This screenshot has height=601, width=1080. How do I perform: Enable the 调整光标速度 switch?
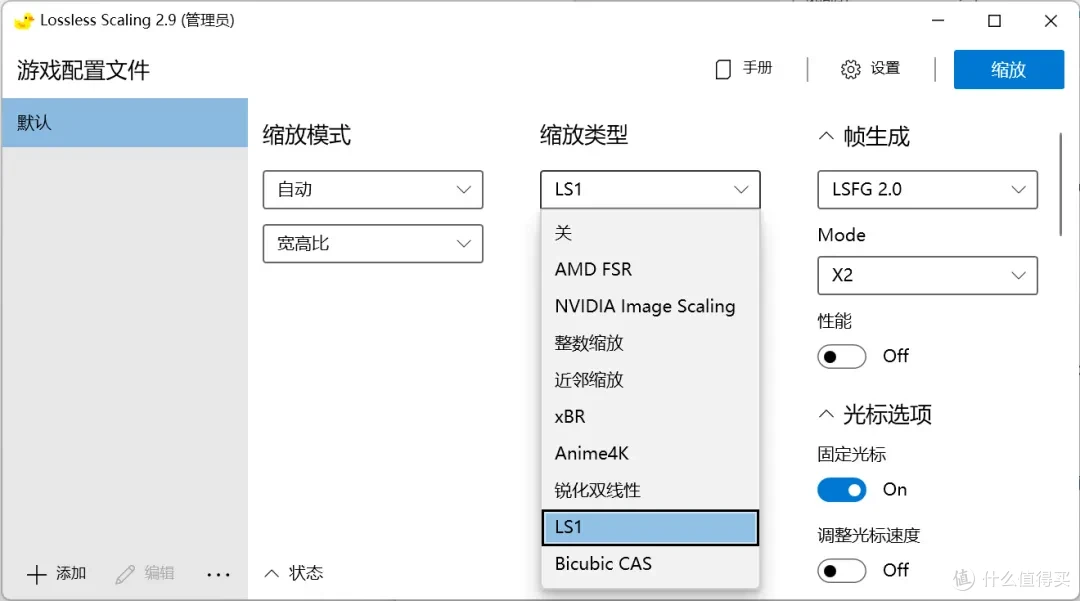click(842, 571)
